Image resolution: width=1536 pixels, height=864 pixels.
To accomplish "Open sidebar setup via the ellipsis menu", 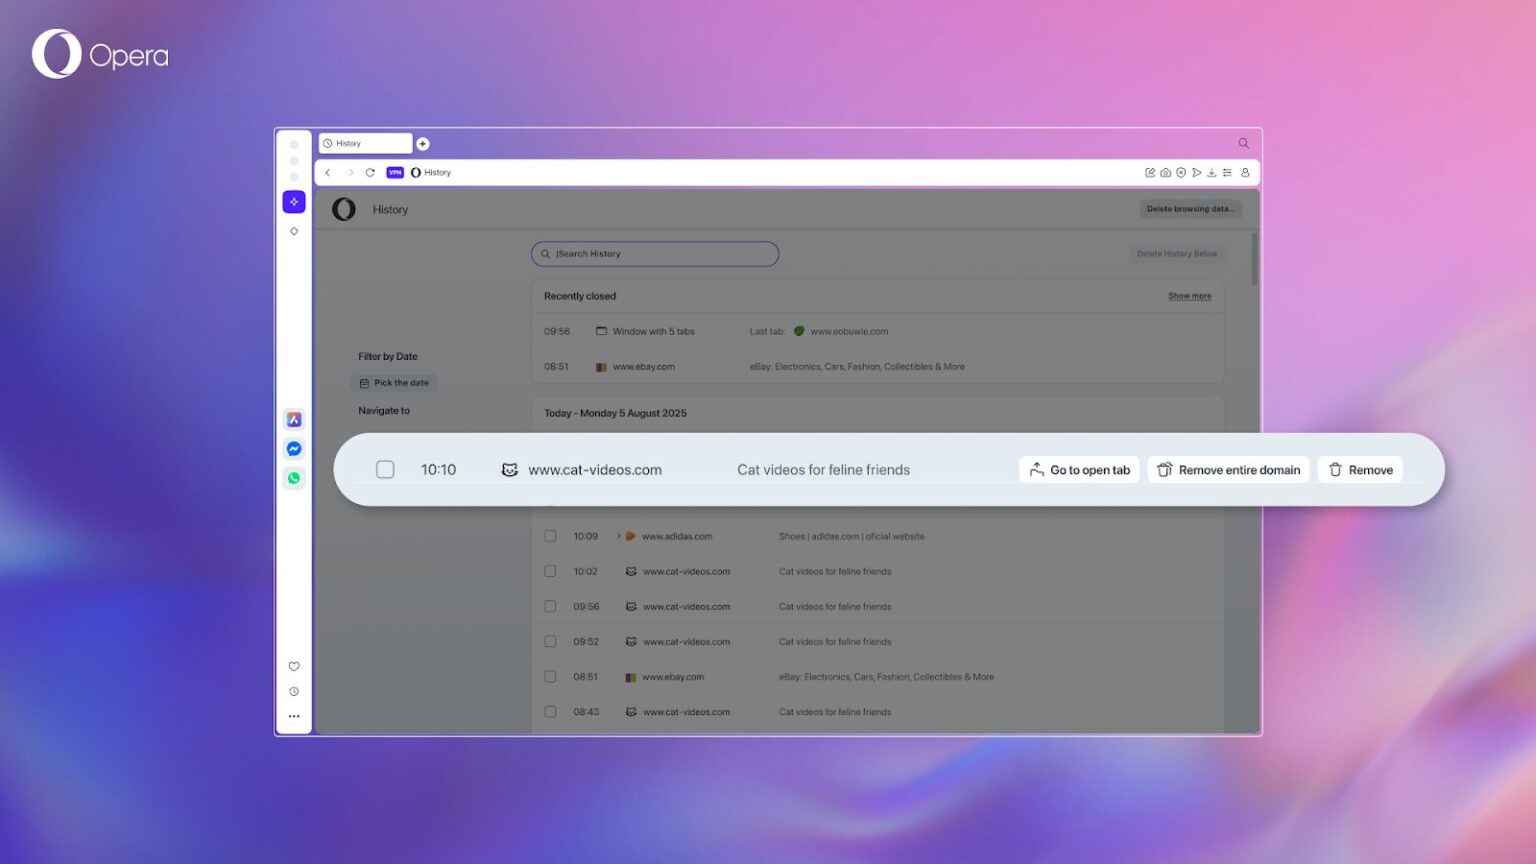I will (x=293, y=716).
